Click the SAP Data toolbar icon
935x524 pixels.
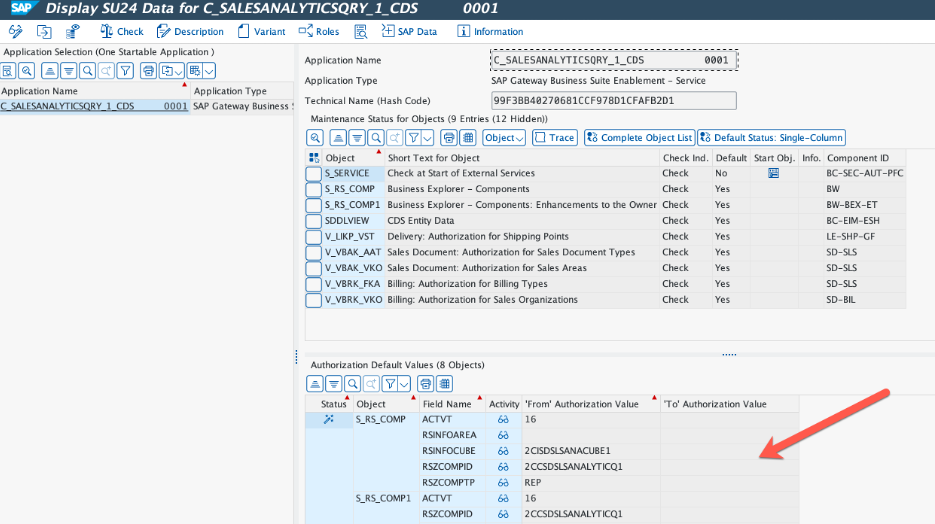pyautogui.click(x=389, y=32)
